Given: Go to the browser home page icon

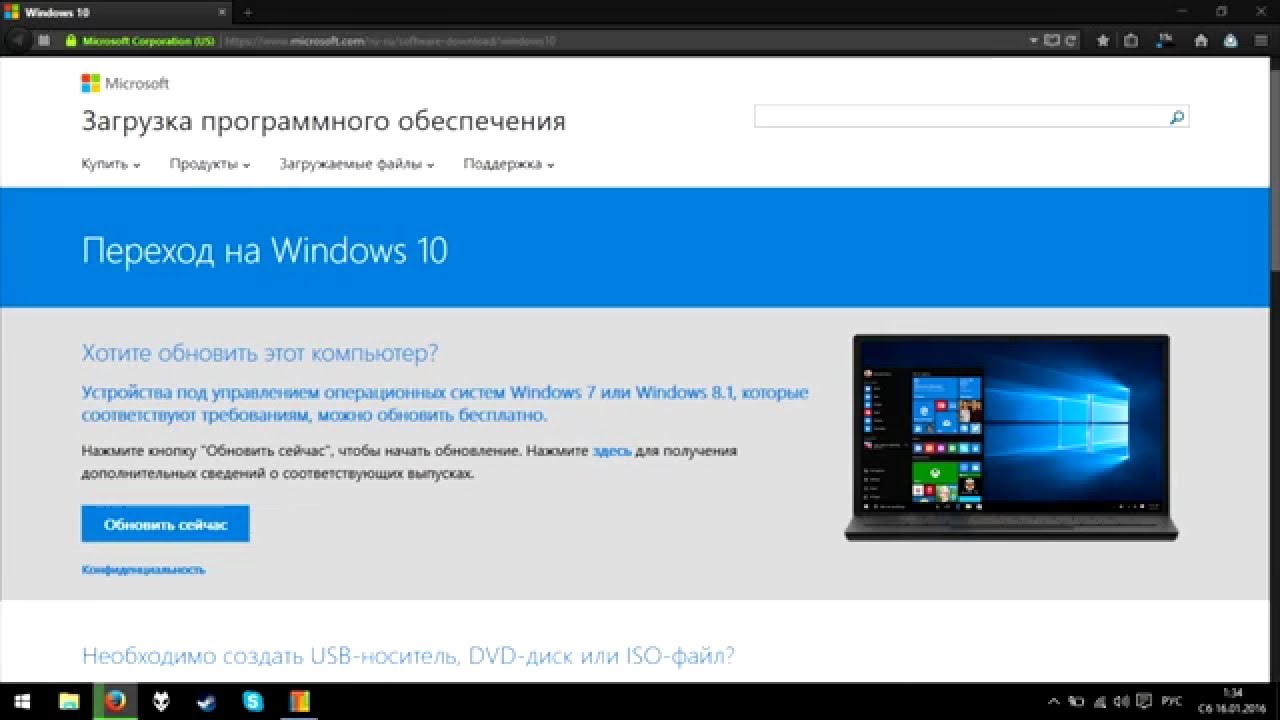Looking at the screenshot, I should [x=1203, y=41].
